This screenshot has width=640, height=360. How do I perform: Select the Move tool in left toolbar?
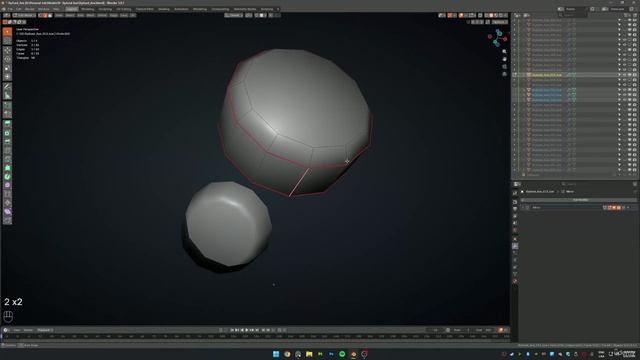click(x=7, y=51)
